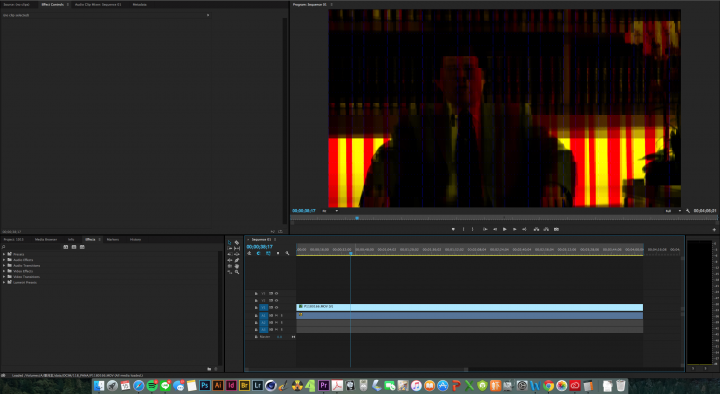720x394 pixels.
Task: Filter Effects by YUV icon
Action: point(82,247)
